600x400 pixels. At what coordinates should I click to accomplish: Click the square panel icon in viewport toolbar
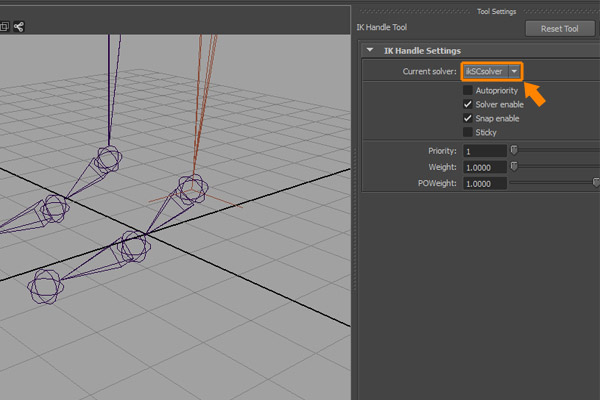[4, 26]
